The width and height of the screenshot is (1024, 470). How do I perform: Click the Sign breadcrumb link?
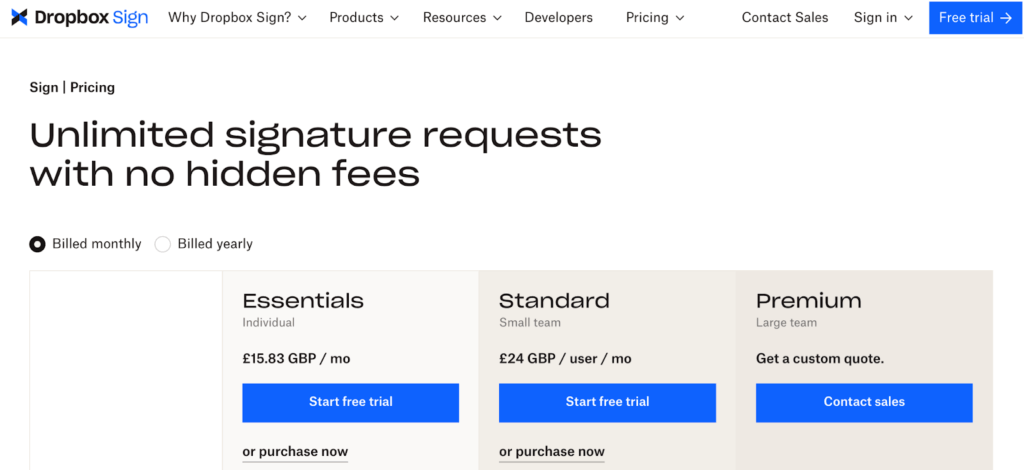(x=44, y=88)
